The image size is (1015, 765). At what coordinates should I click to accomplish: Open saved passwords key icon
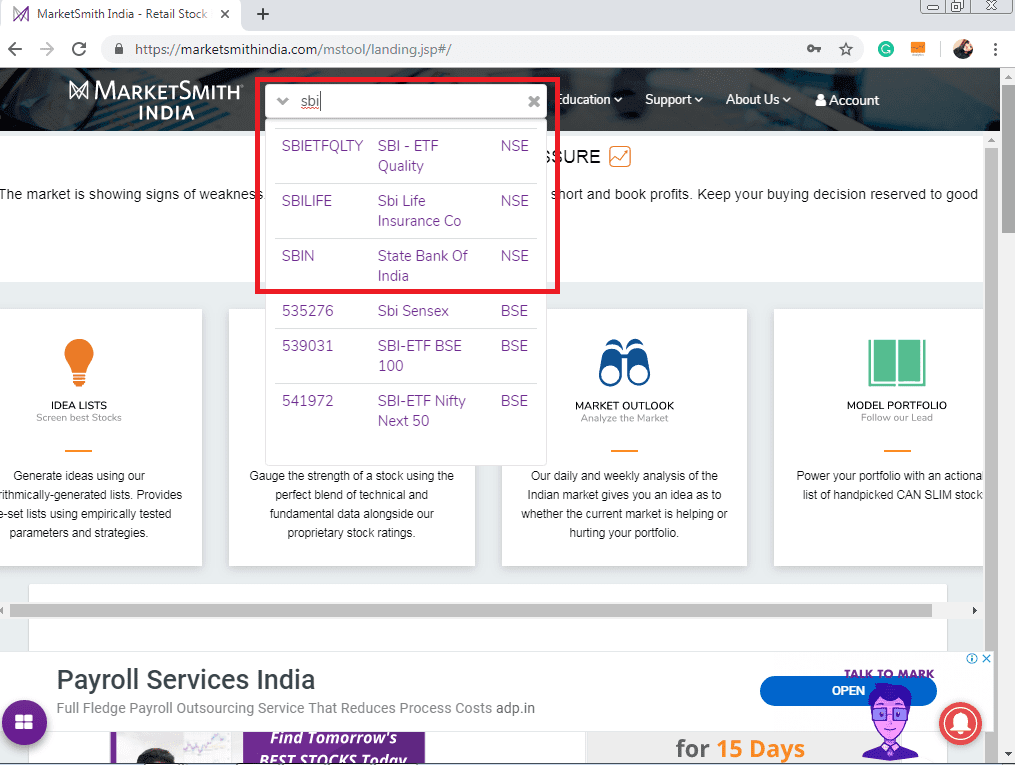pos(814,49)
